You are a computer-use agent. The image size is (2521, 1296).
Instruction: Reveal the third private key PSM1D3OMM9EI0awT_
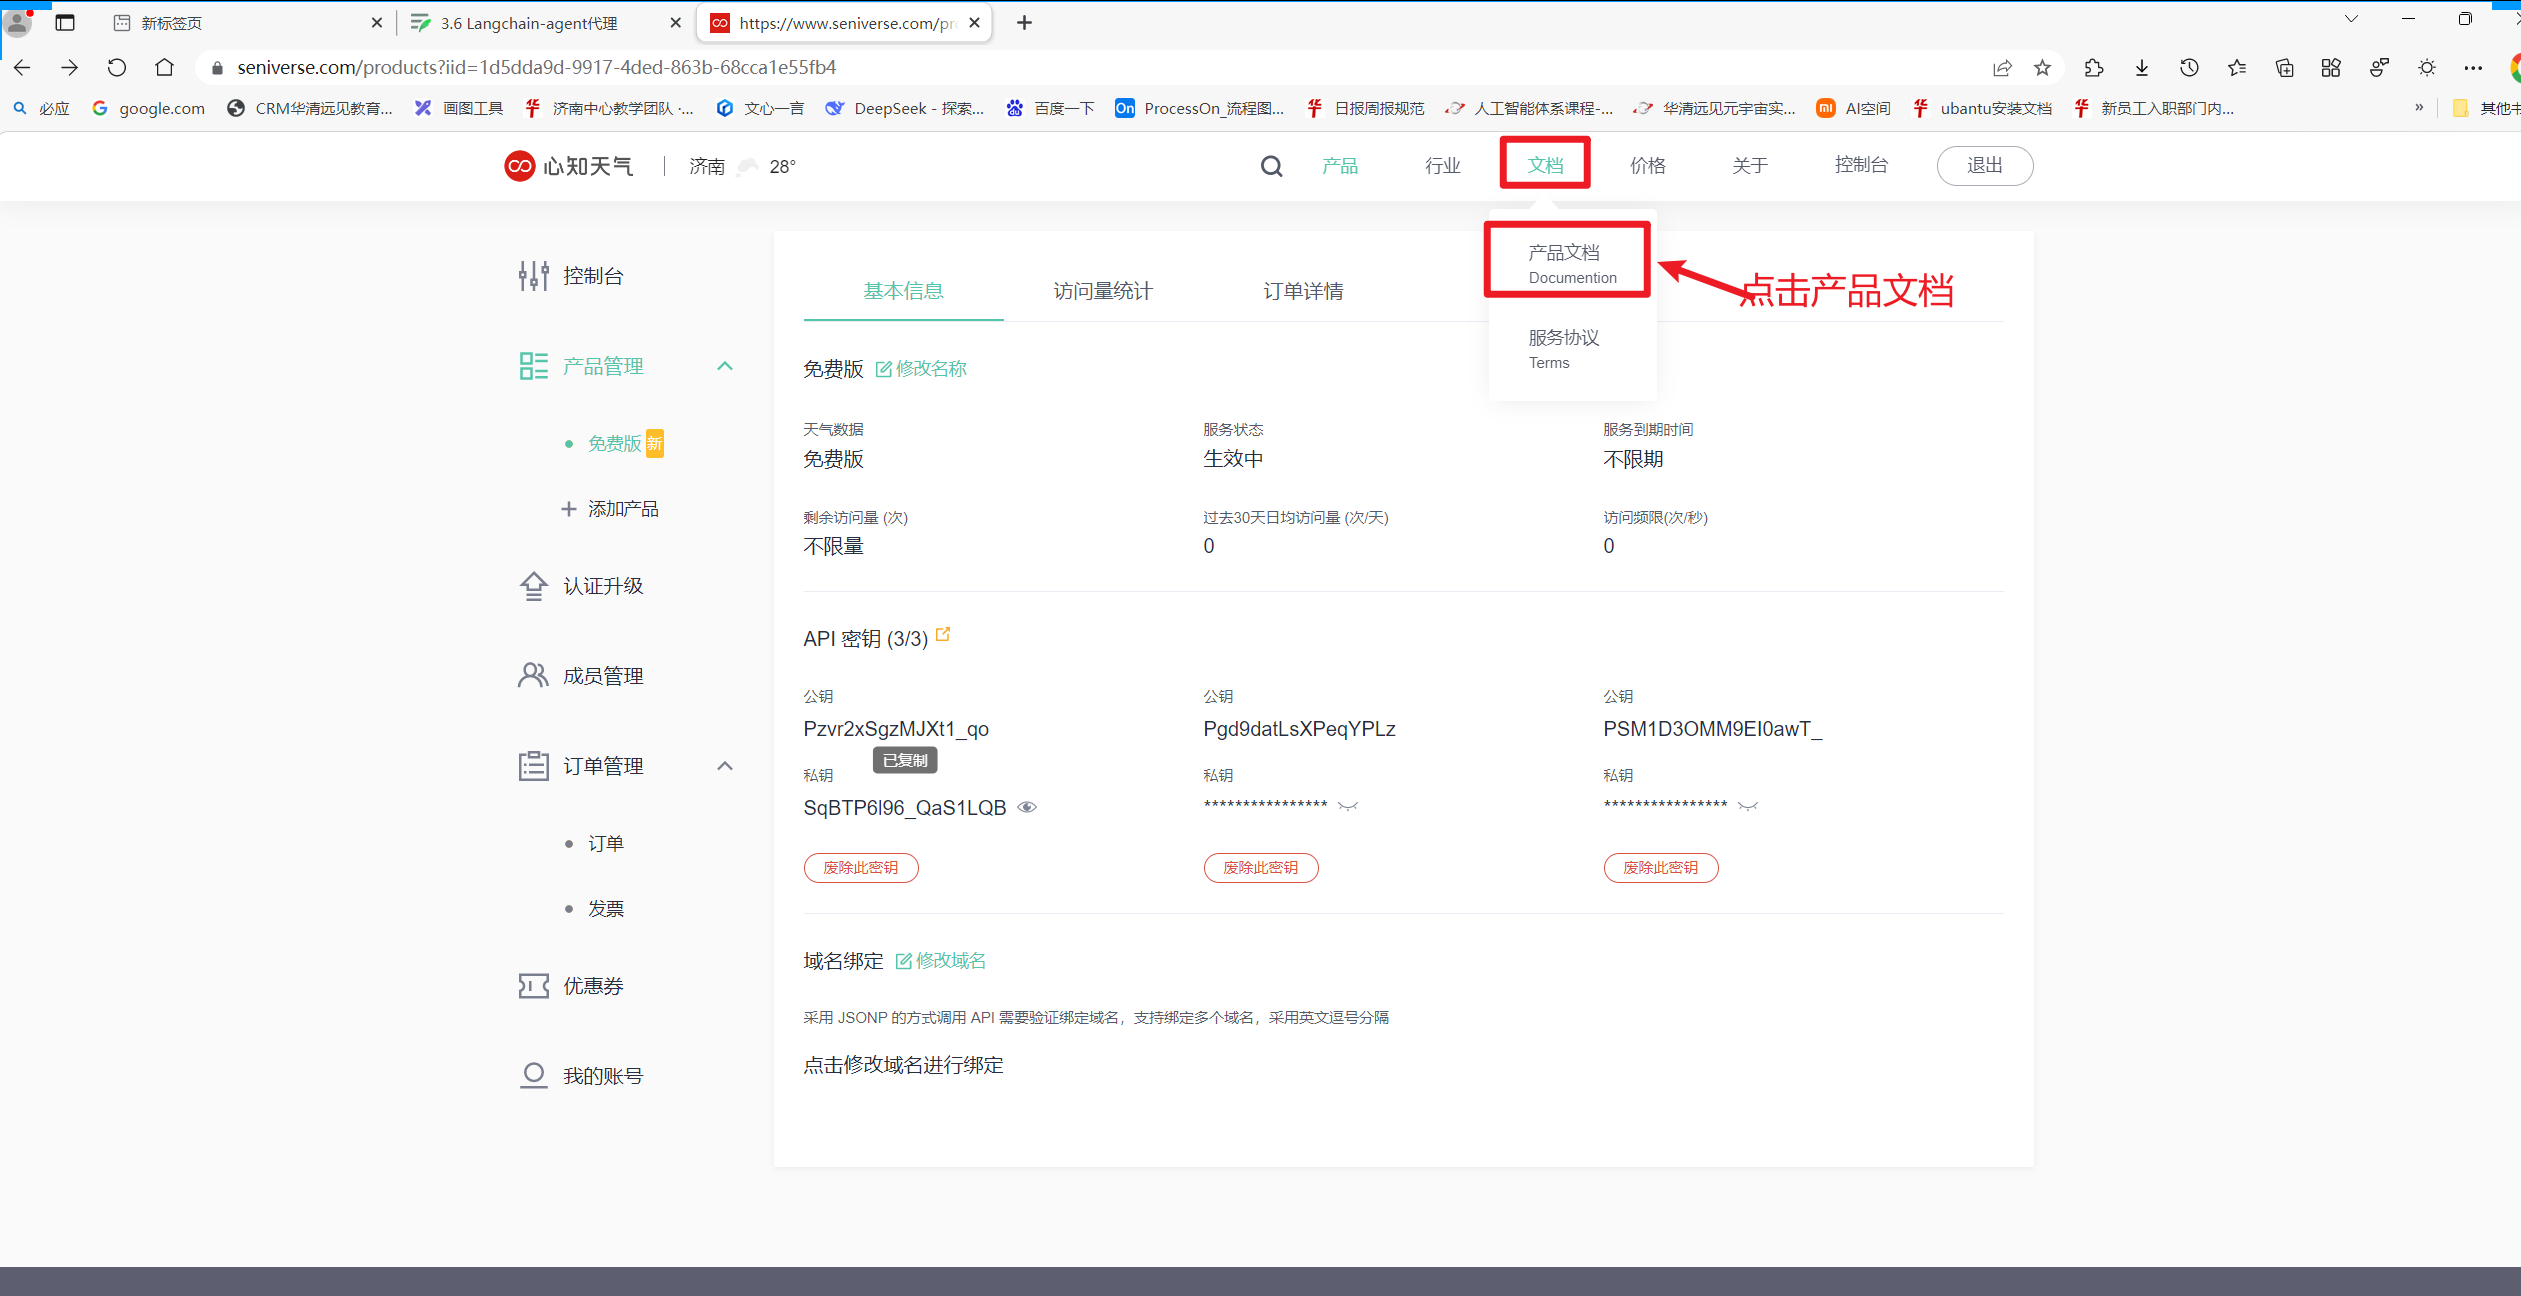pyautogui.click(x=1747, y=806)
